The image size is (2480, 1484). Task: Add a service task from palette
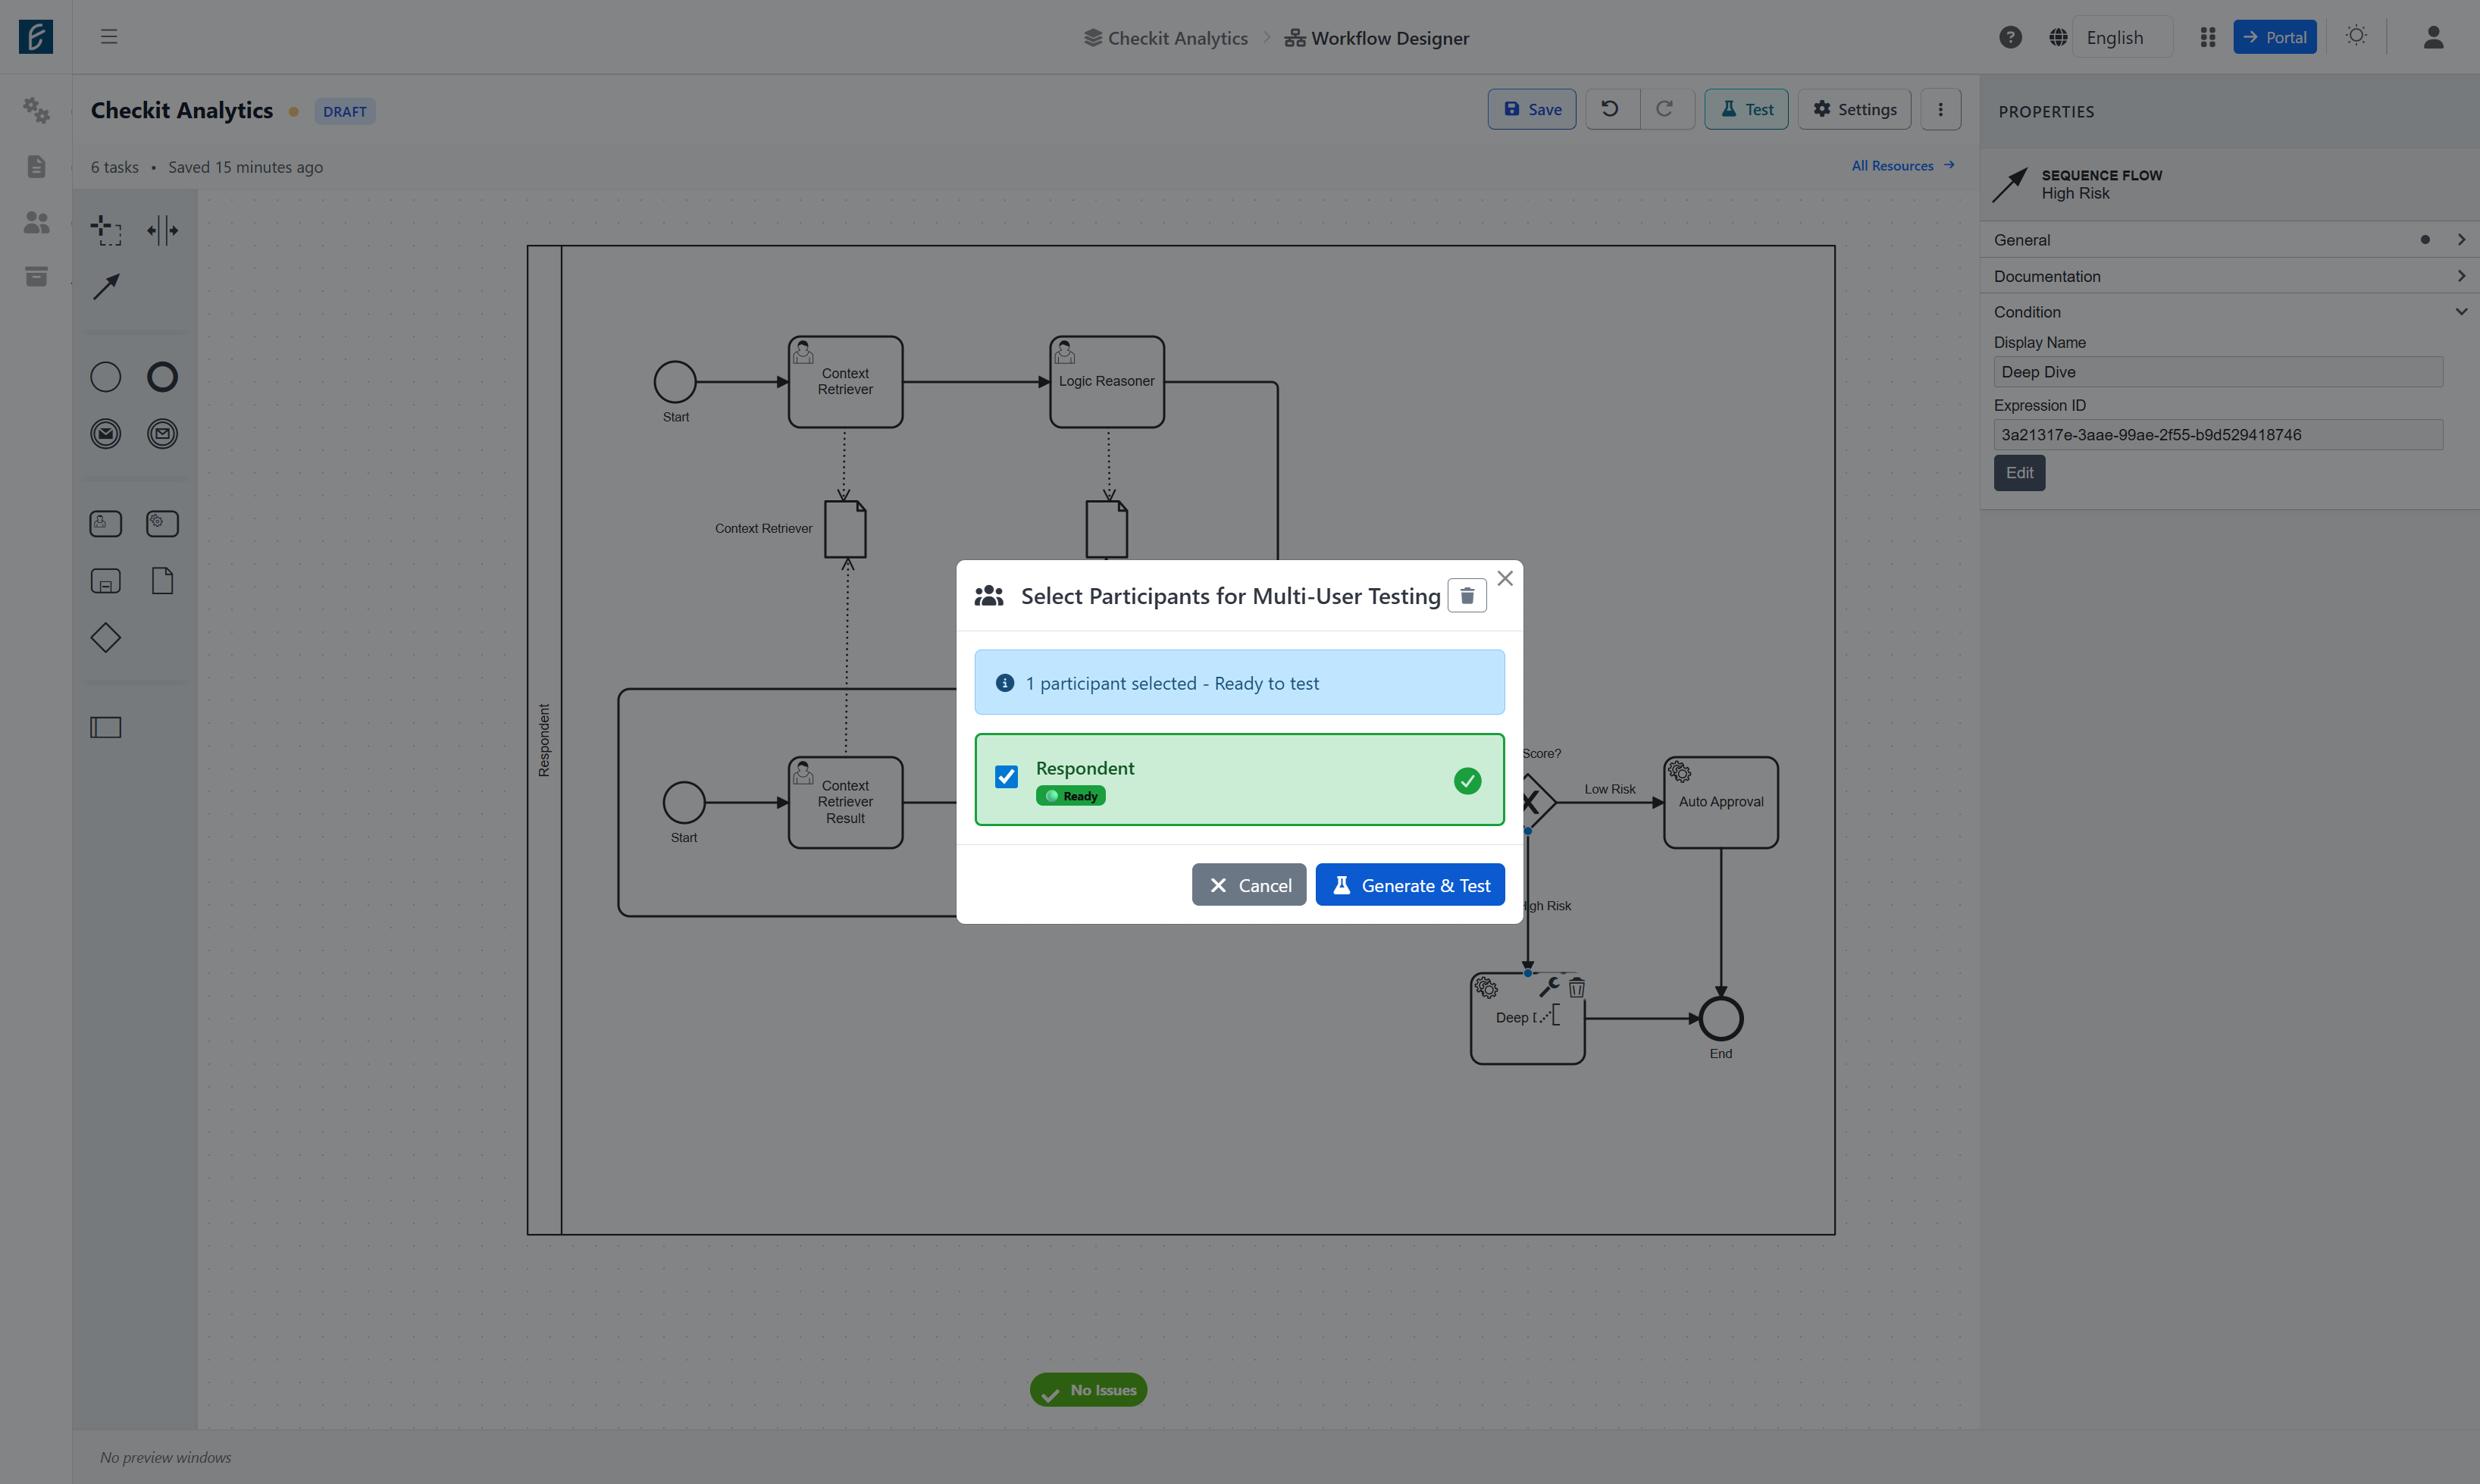162,524
